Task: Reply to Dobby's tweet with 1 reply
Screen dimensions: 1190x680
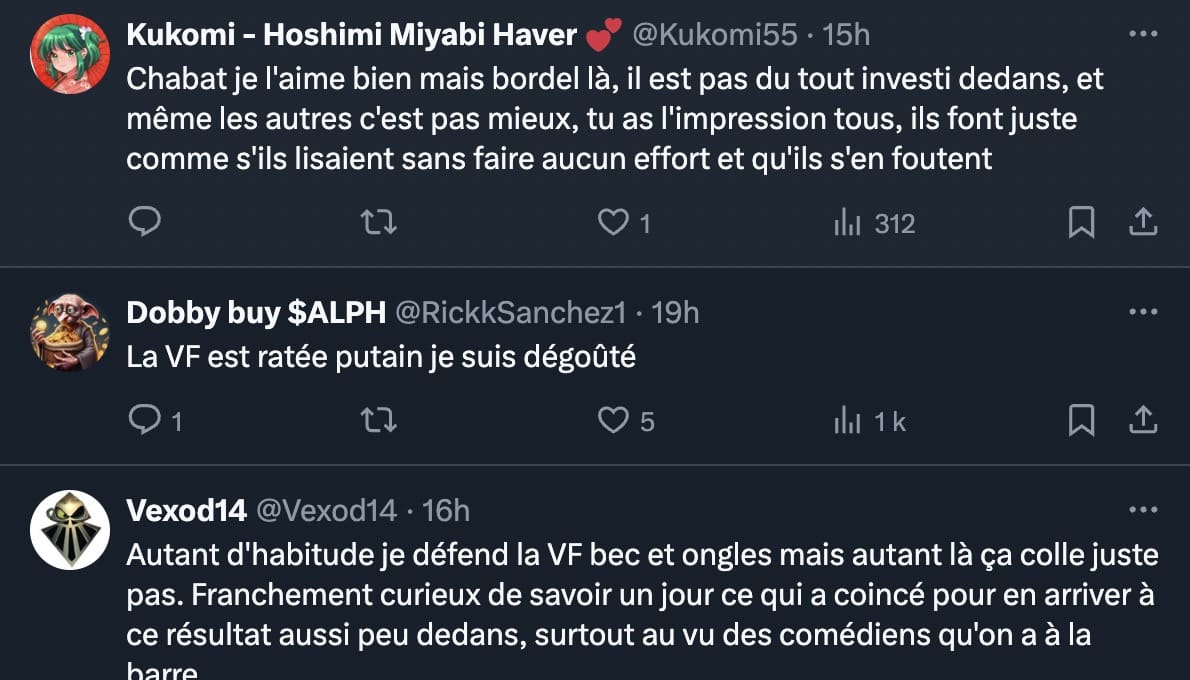Action: coord(146,421)
